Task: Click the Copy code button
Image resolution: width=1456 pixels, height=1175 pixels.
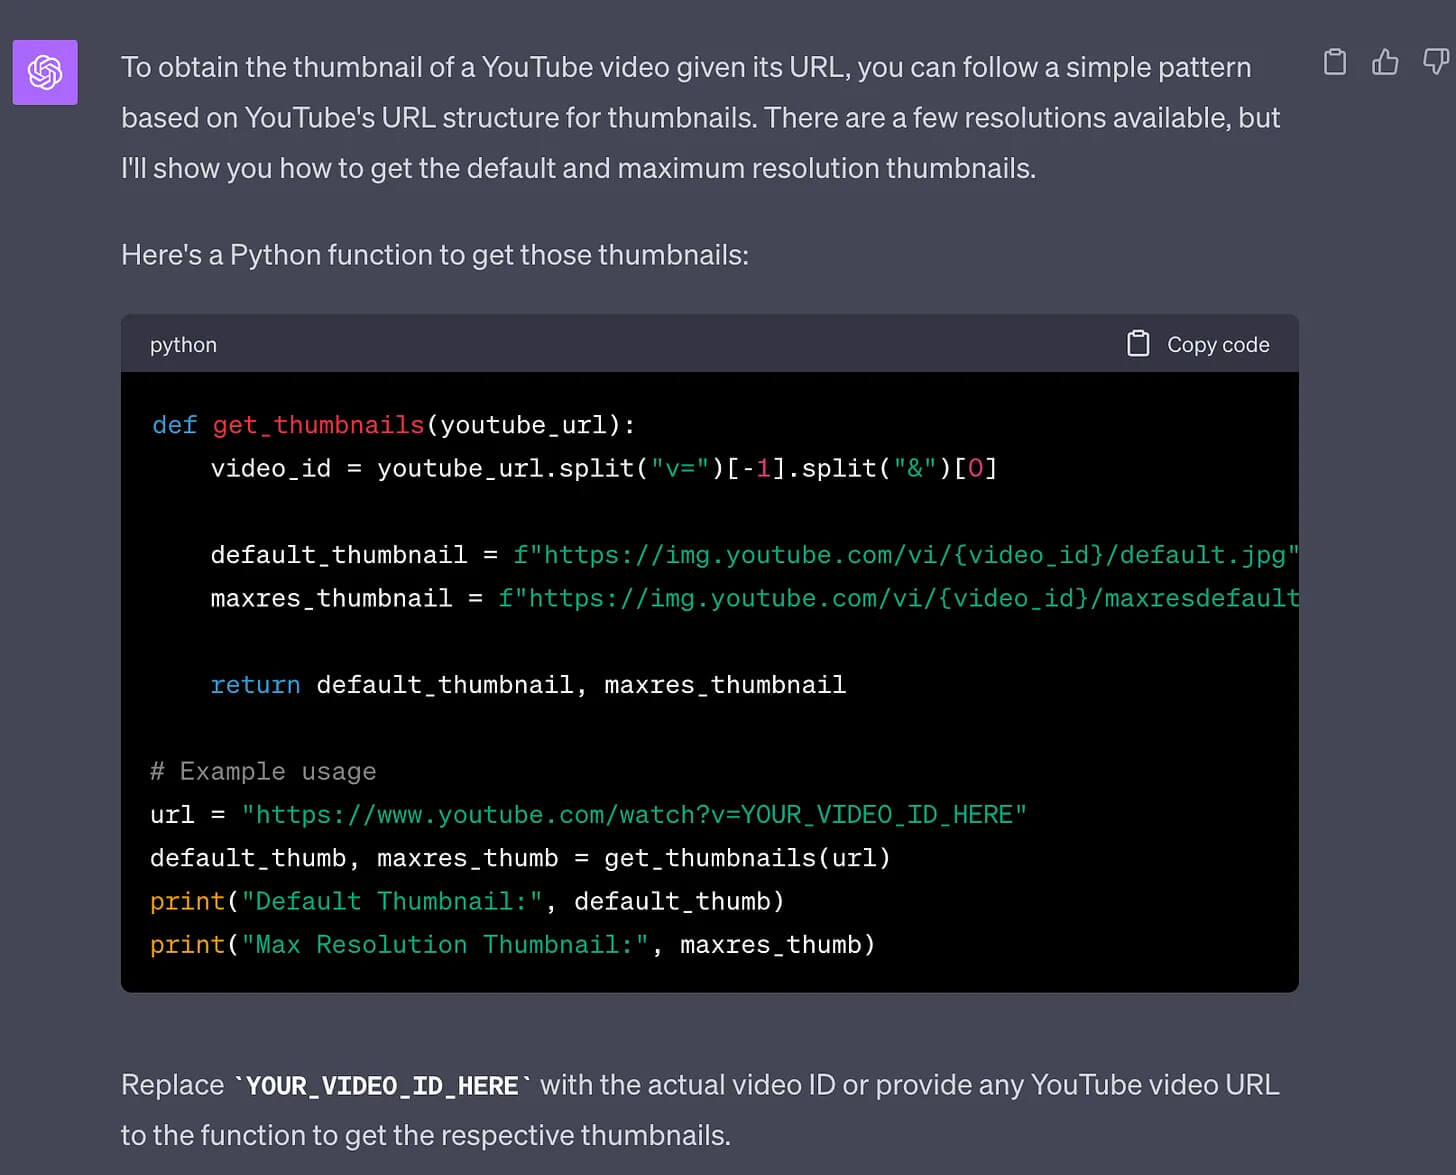Action: coord(1198,344)
